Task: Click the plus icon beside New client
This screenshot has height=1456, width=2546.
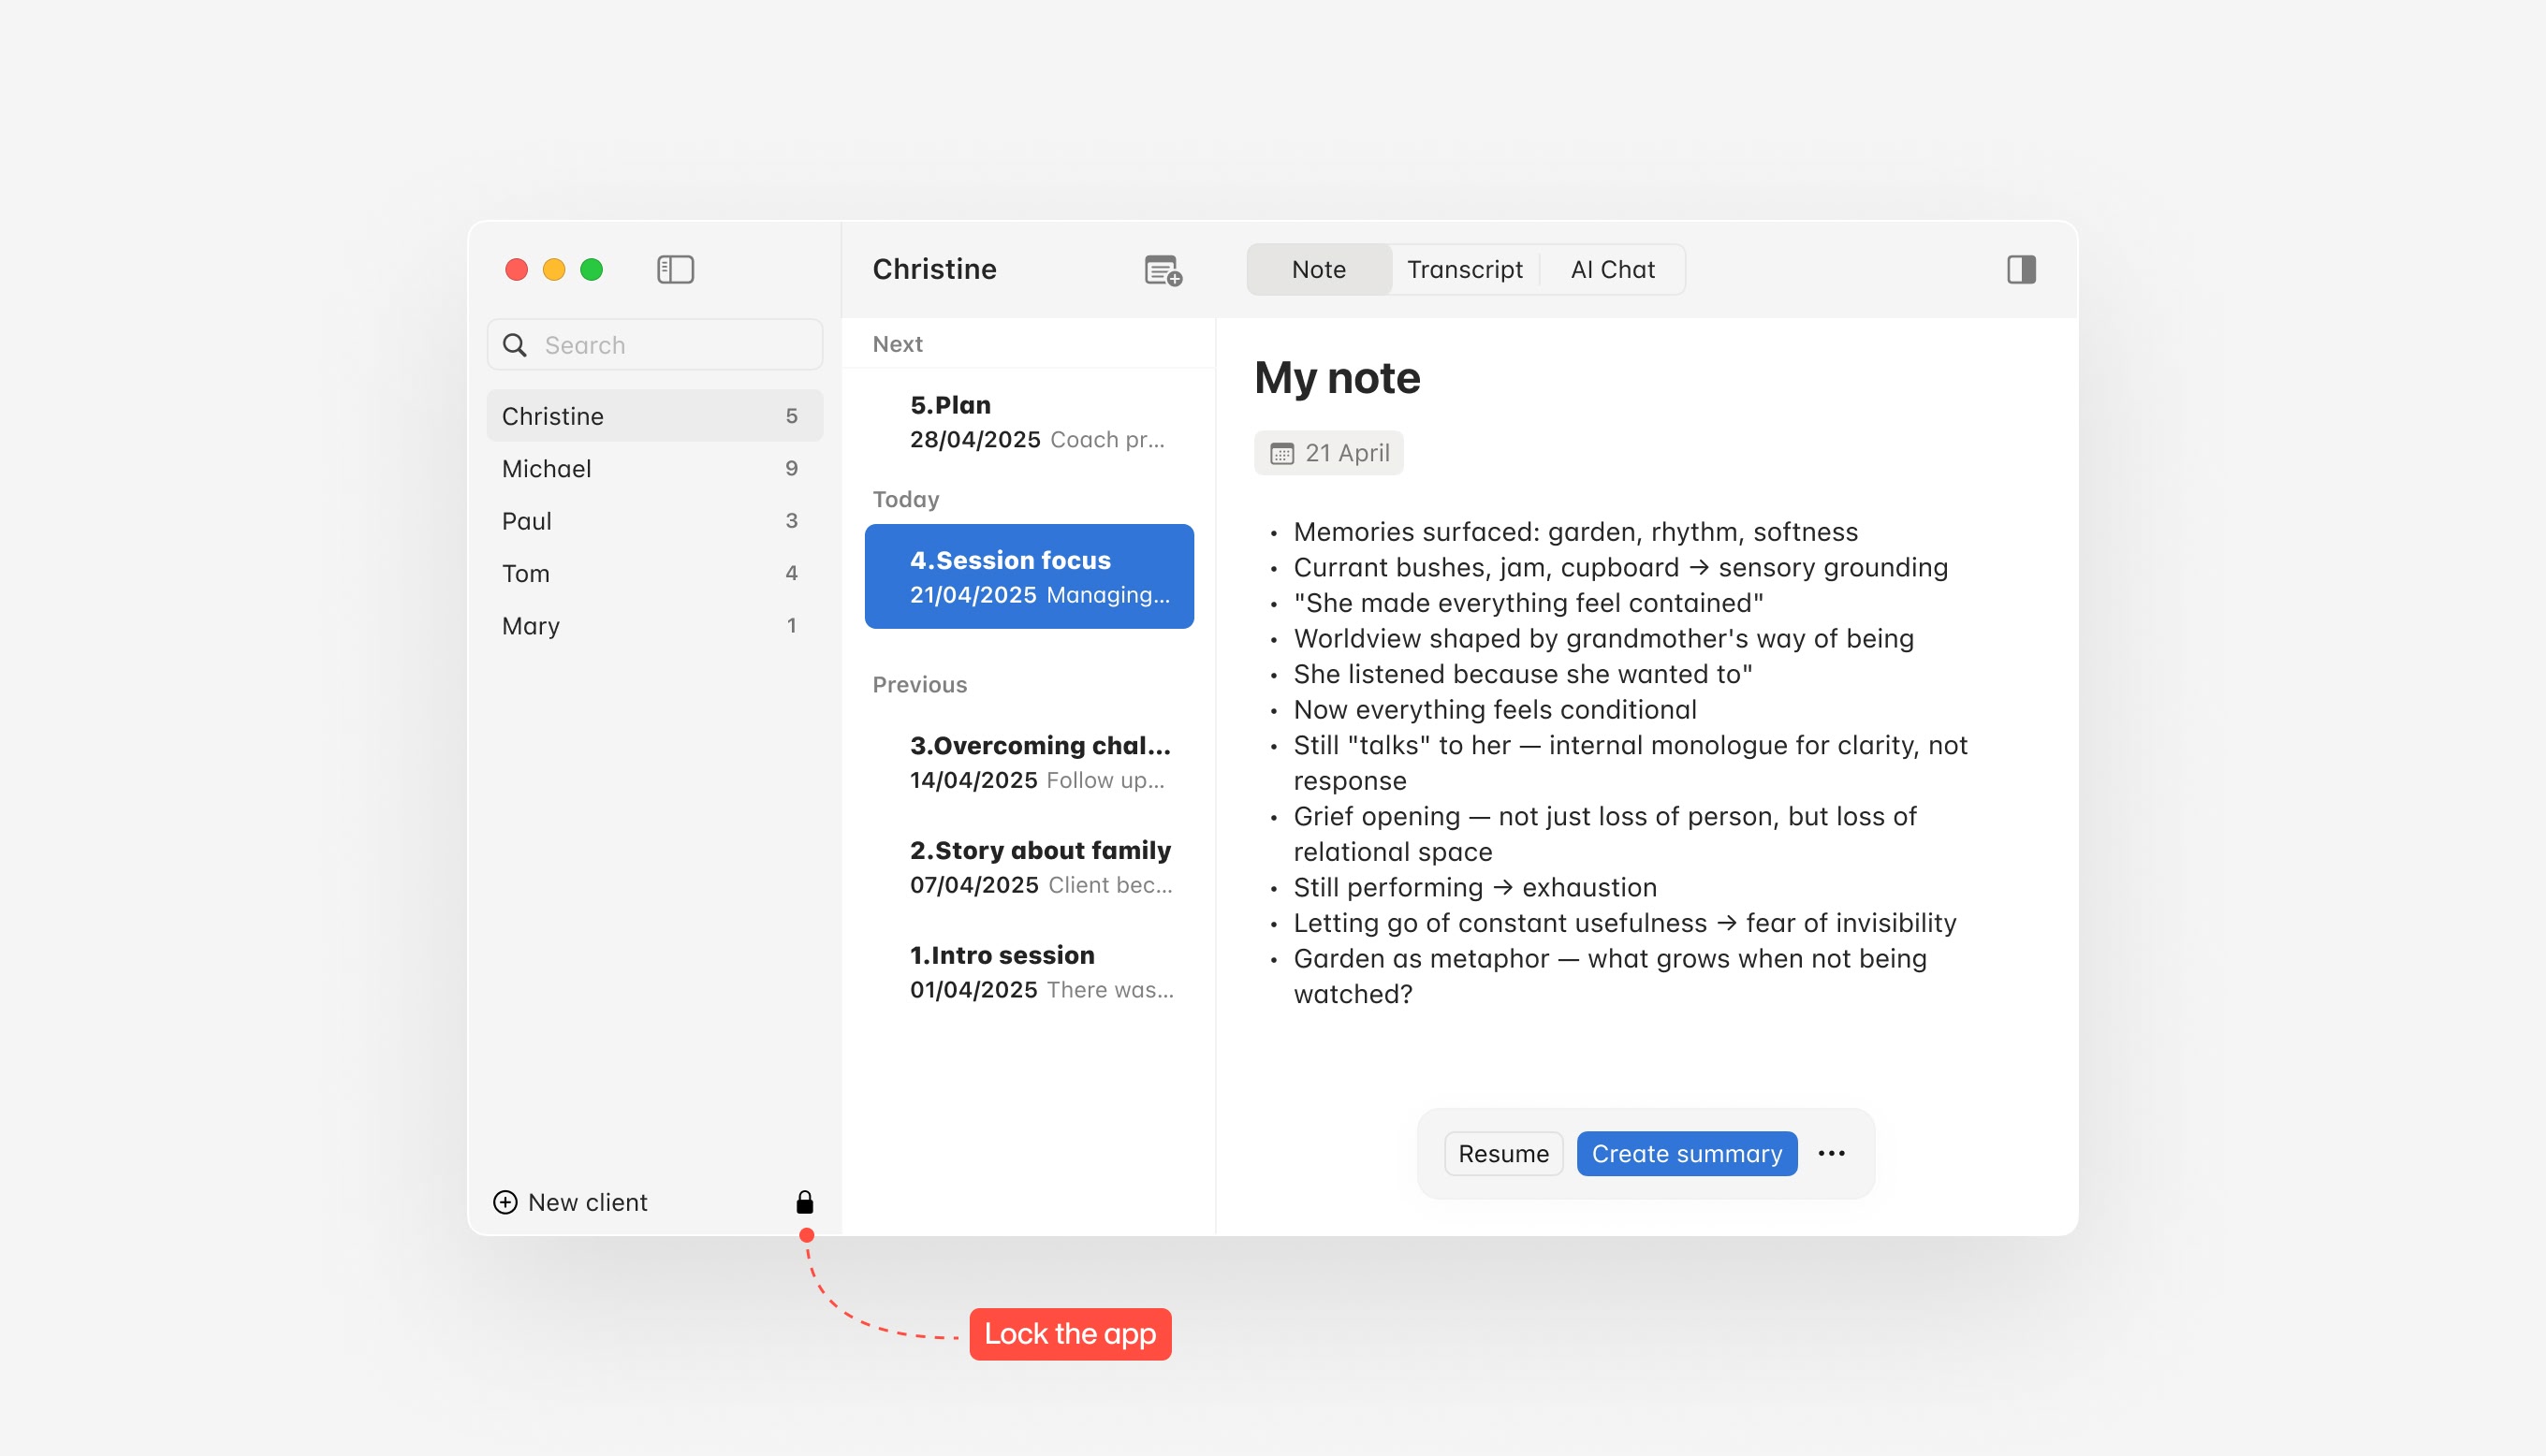Action: [x=506, y=1202]
